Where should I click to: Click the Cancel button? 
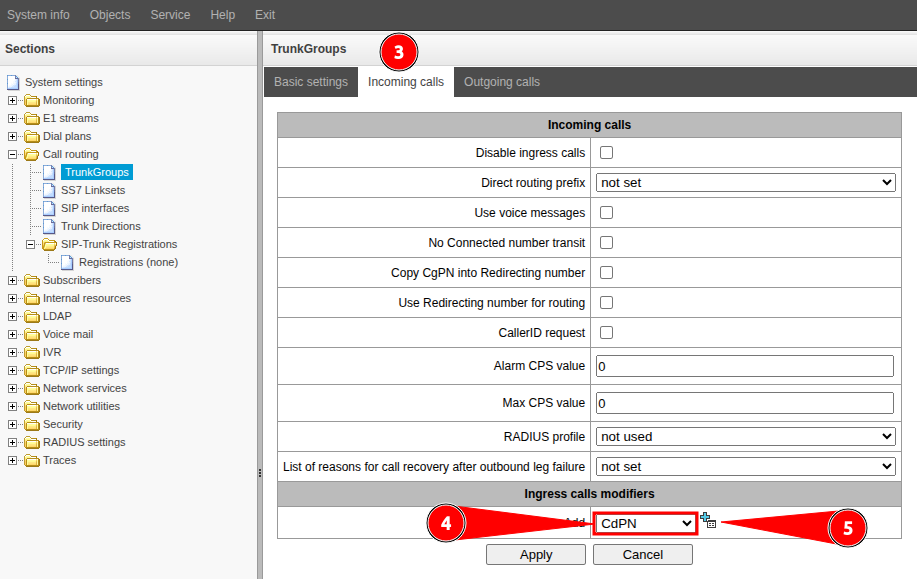point(643,554)
